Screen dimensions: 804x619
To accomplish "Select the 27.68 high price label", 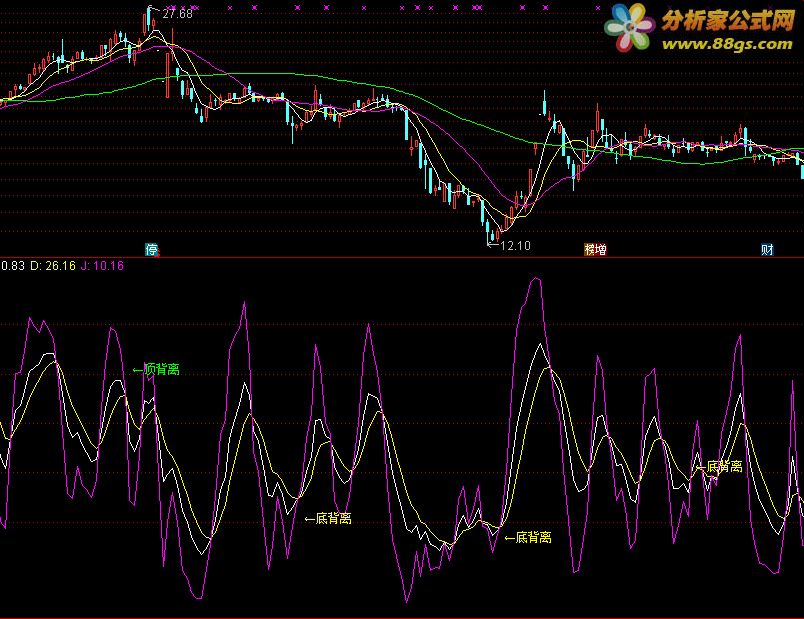I will pos(177,14).
